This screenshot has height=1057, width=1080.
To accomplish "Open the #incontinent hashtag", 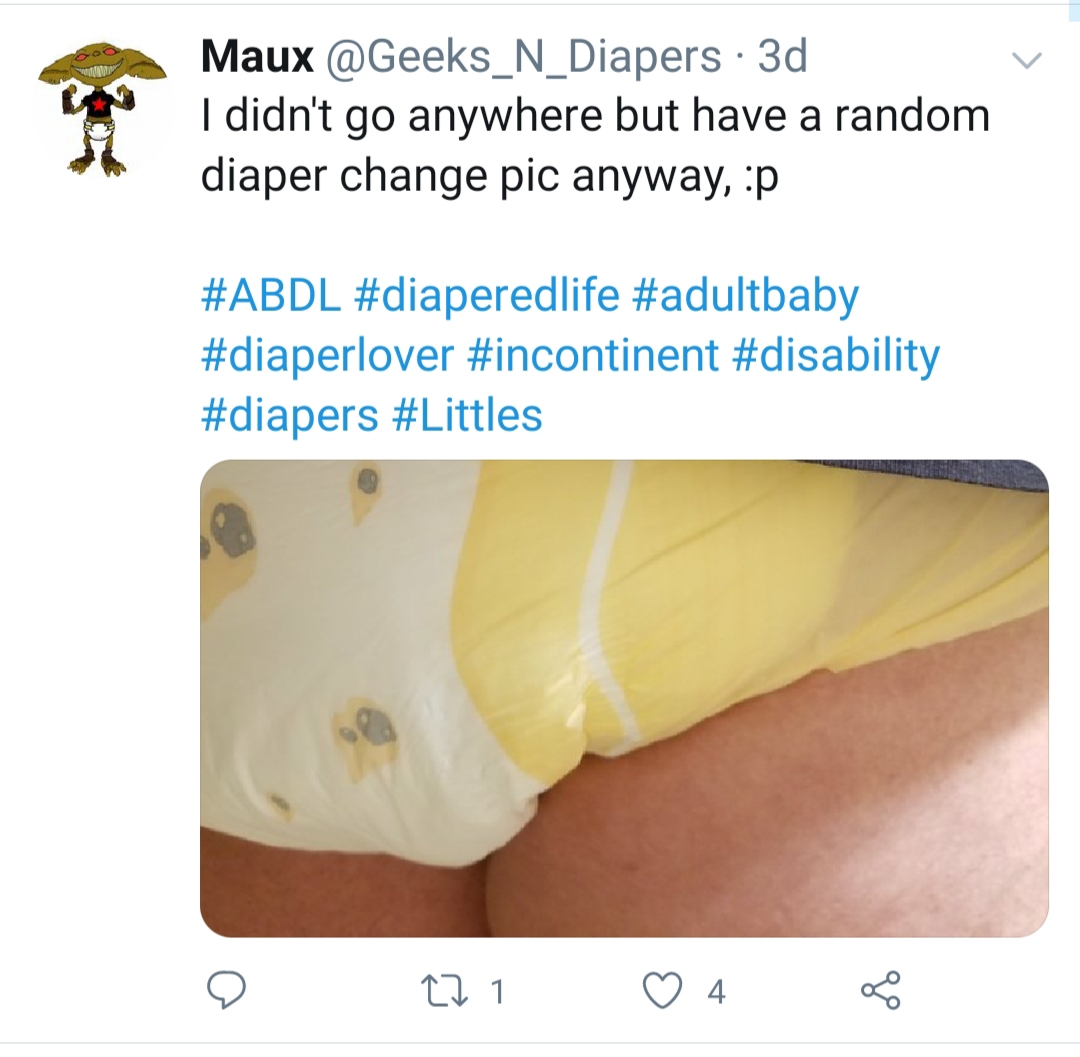I will click(x=593, y=356).
